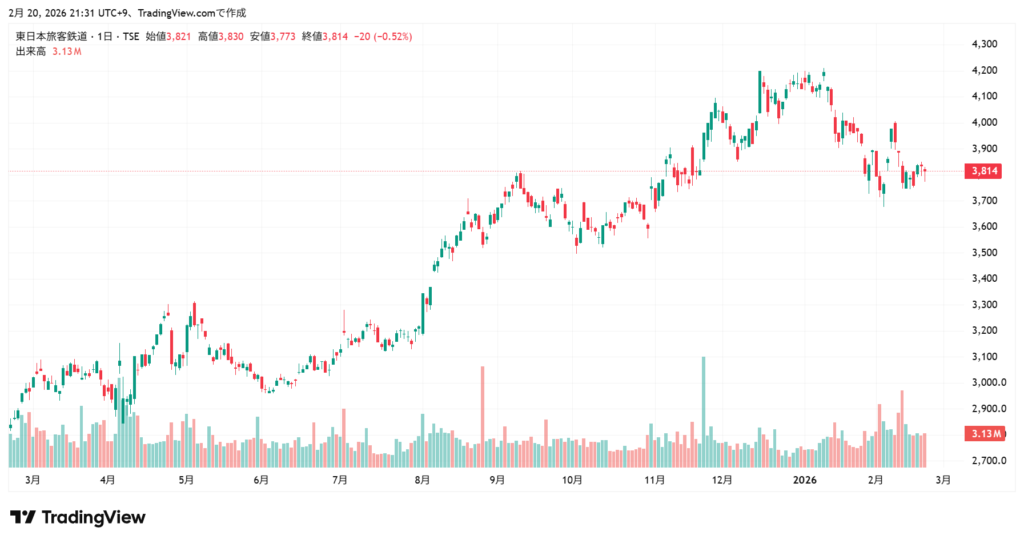This screenshot has width=1024, height=543.
Task: Click the red 3.13M volume tag on axis
Action: [986, 433]
